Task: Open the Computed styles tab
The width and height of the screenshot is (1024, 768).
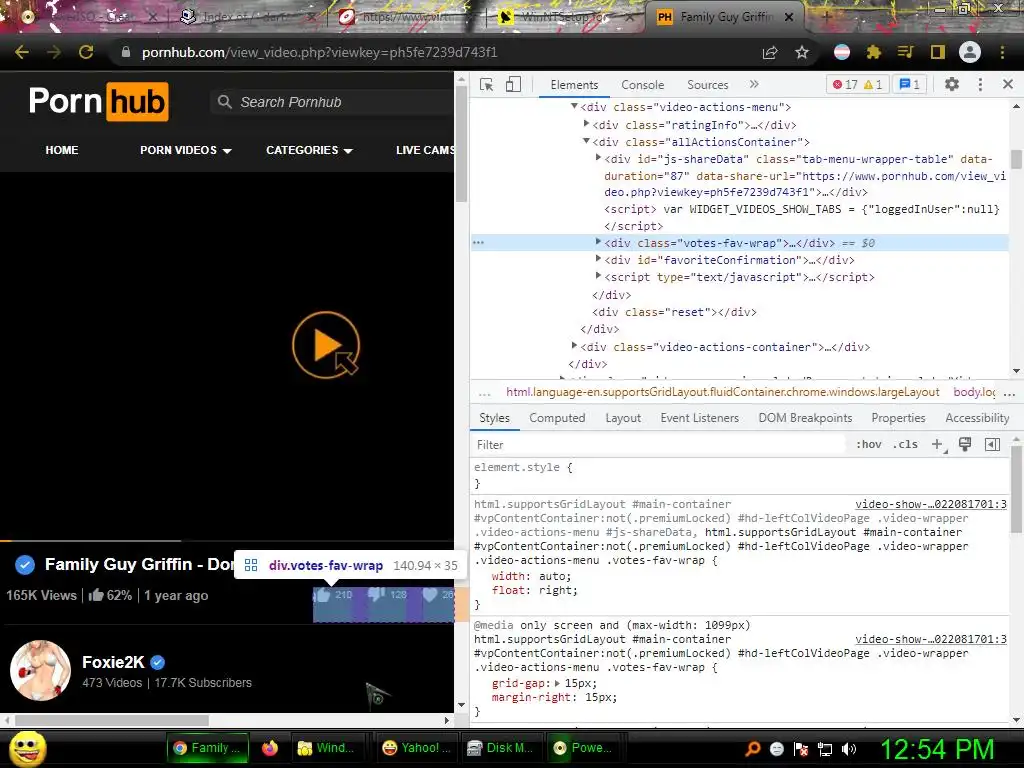Action: click(557, 418)
